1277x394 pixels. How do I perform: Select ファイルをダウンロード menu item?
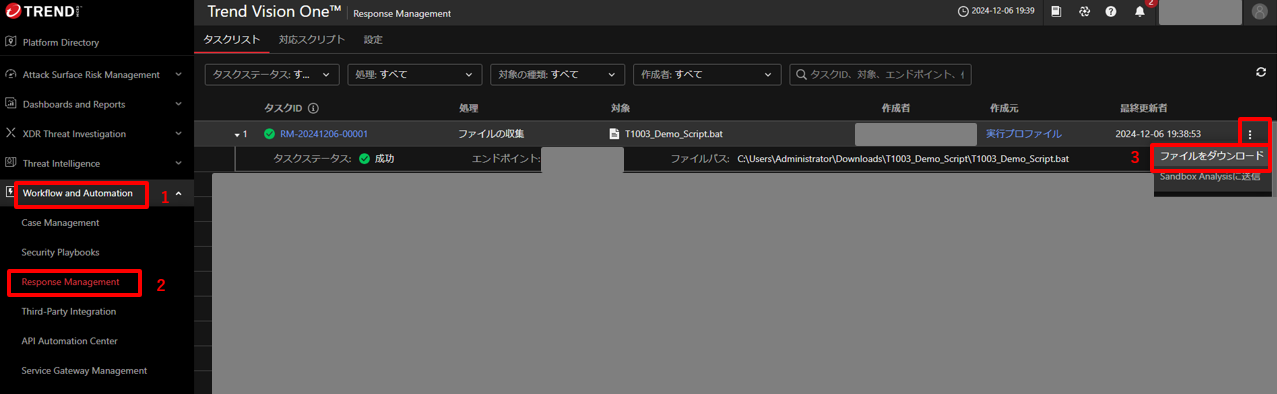click(1212, 157)
